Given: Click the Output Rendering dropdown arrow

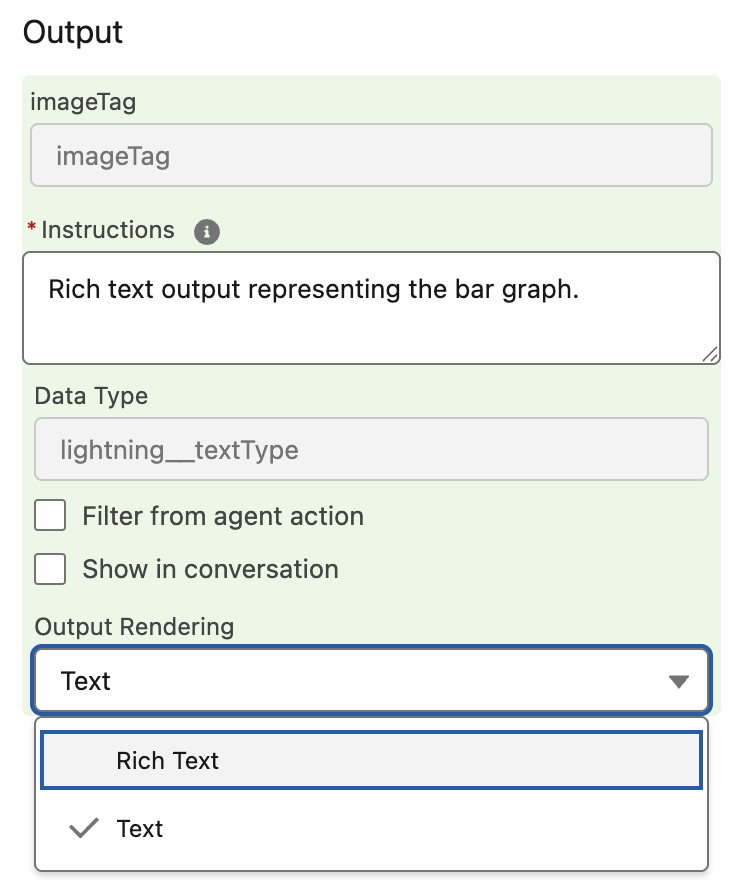Looking at the screenshot, I should coord(679,682).
